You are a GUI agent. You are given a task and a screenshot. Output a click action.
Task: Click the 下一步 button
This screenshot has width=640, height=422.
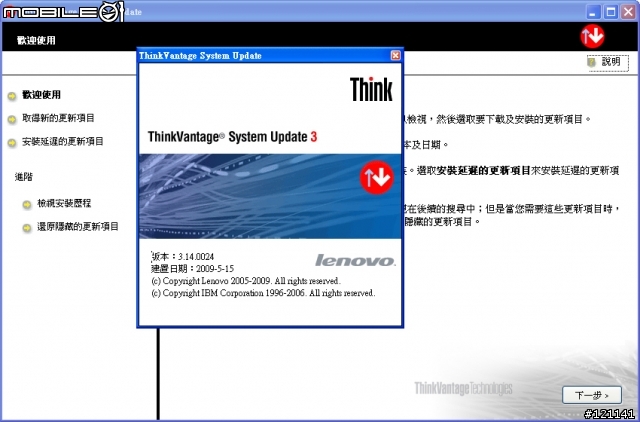592,395
